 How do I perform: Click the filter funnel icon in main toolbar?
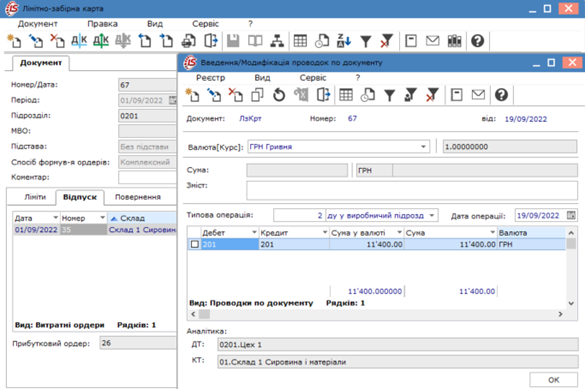(x=366, y=41)
